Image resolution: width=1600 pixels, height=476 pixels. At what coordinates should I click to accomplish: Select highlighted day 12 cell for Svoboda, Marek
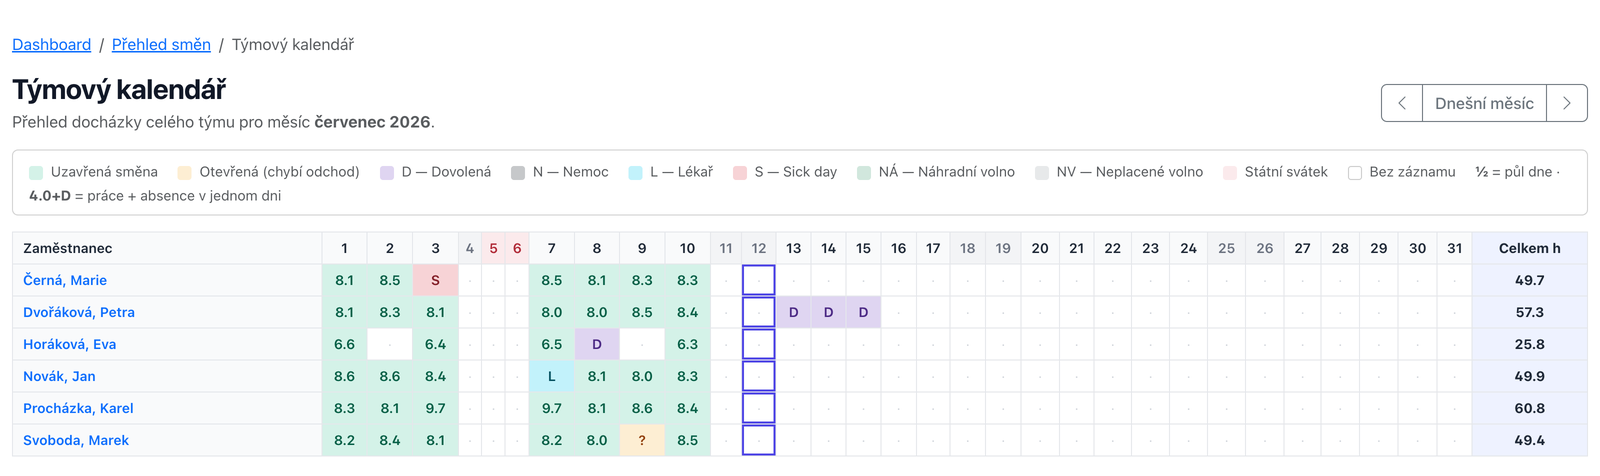click(x=759, y=440)
